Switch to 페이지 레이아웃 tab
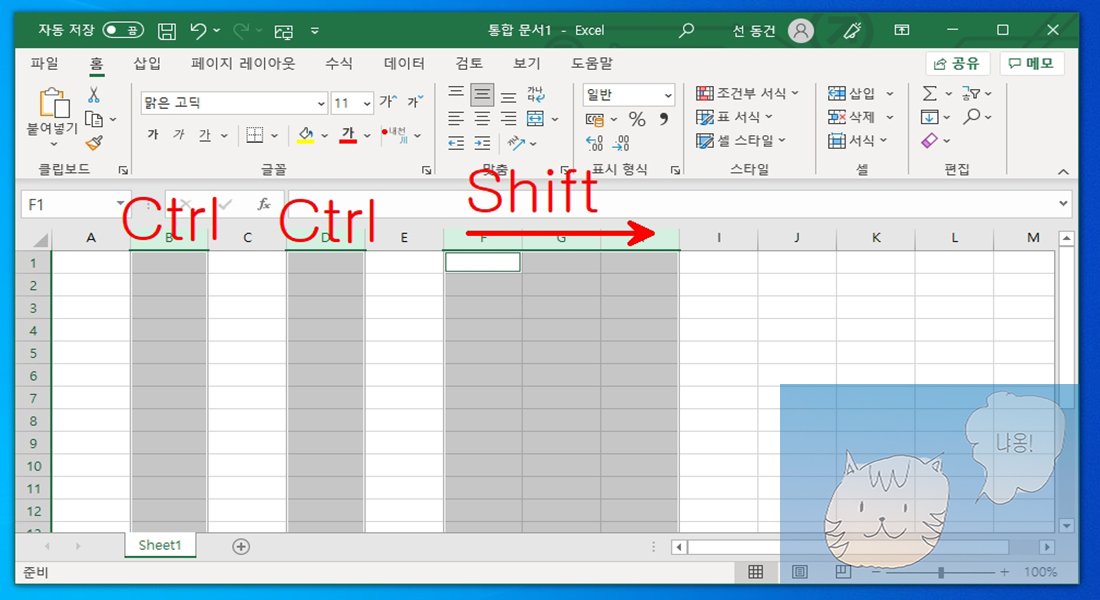The image size is (1100, 600). 243,63
